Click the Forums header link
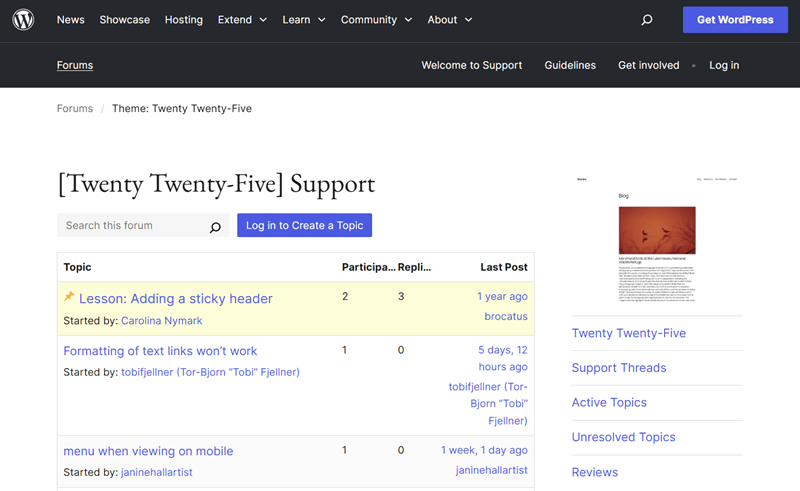Viewport: 800px width, 491px height. (75, 65)
